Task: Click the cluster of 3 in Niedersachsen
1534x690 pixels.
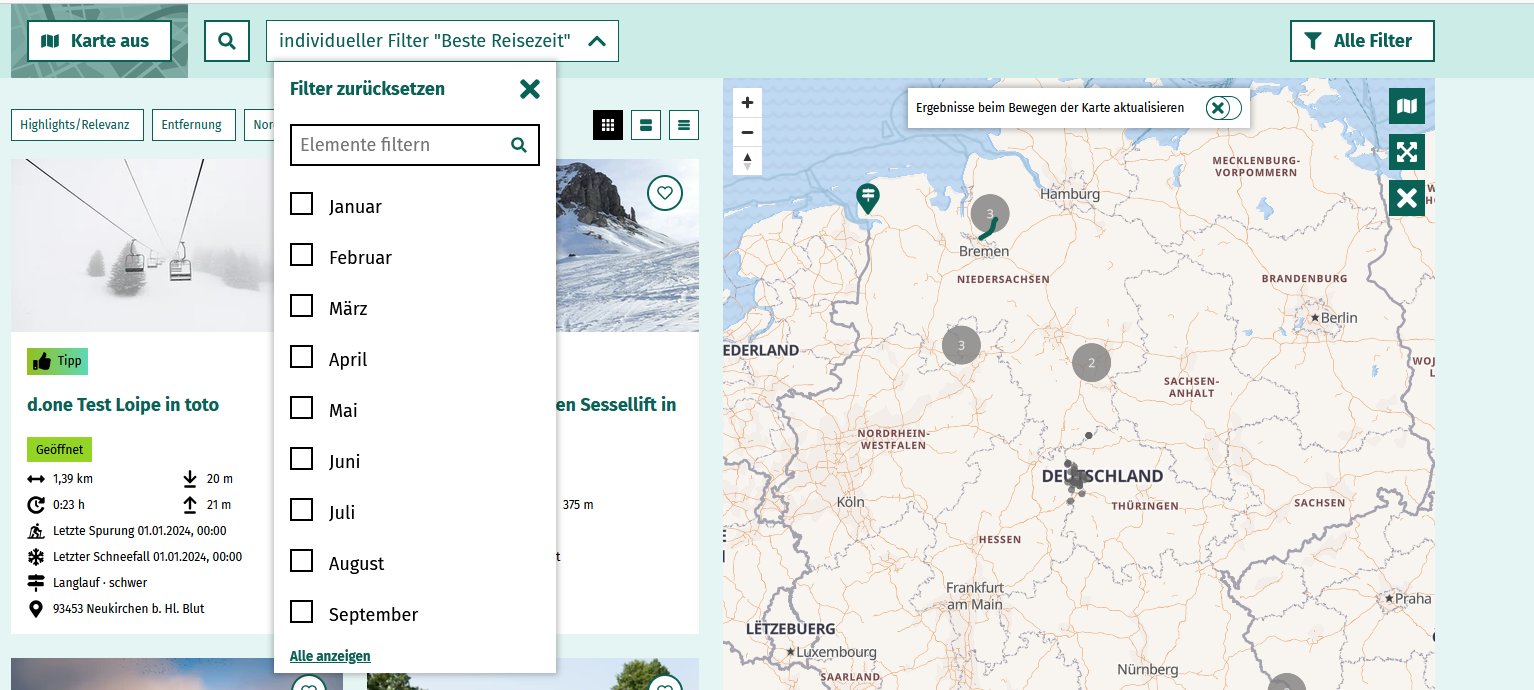Action: click(x=962, y=345)
